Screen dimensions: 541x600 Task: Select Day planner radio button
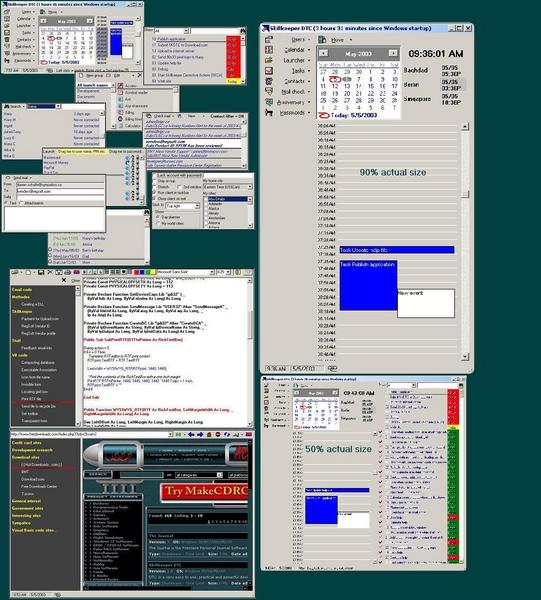[158, 217]
